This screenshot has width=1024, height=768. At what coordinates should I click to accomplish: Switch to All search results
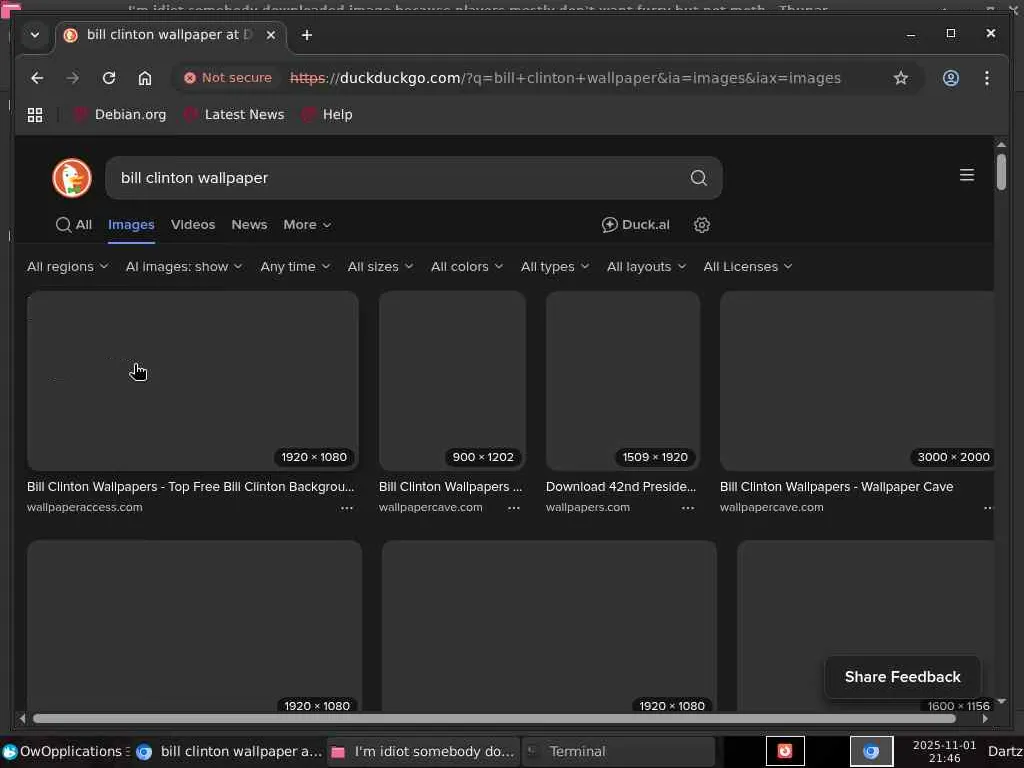click(74, 225)
